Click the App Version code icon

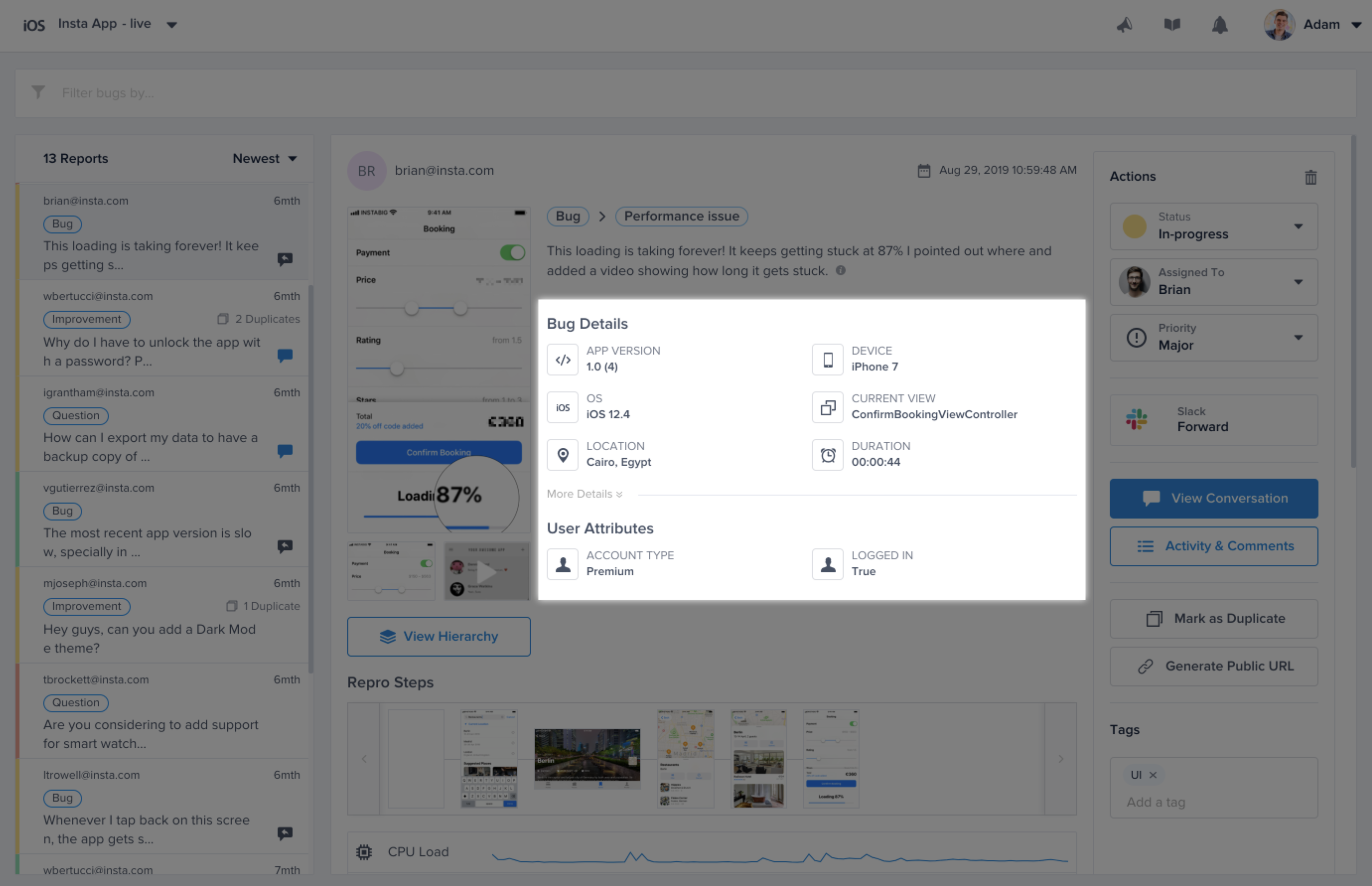[x=563, y=359]
